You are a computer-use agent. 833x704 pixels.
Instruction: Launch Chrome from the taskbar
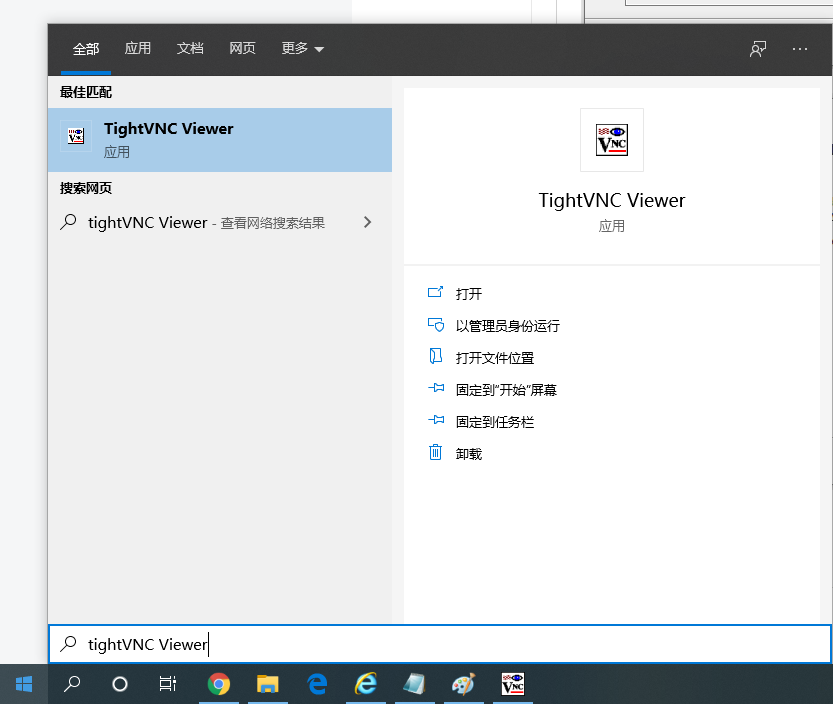(218, 685)
